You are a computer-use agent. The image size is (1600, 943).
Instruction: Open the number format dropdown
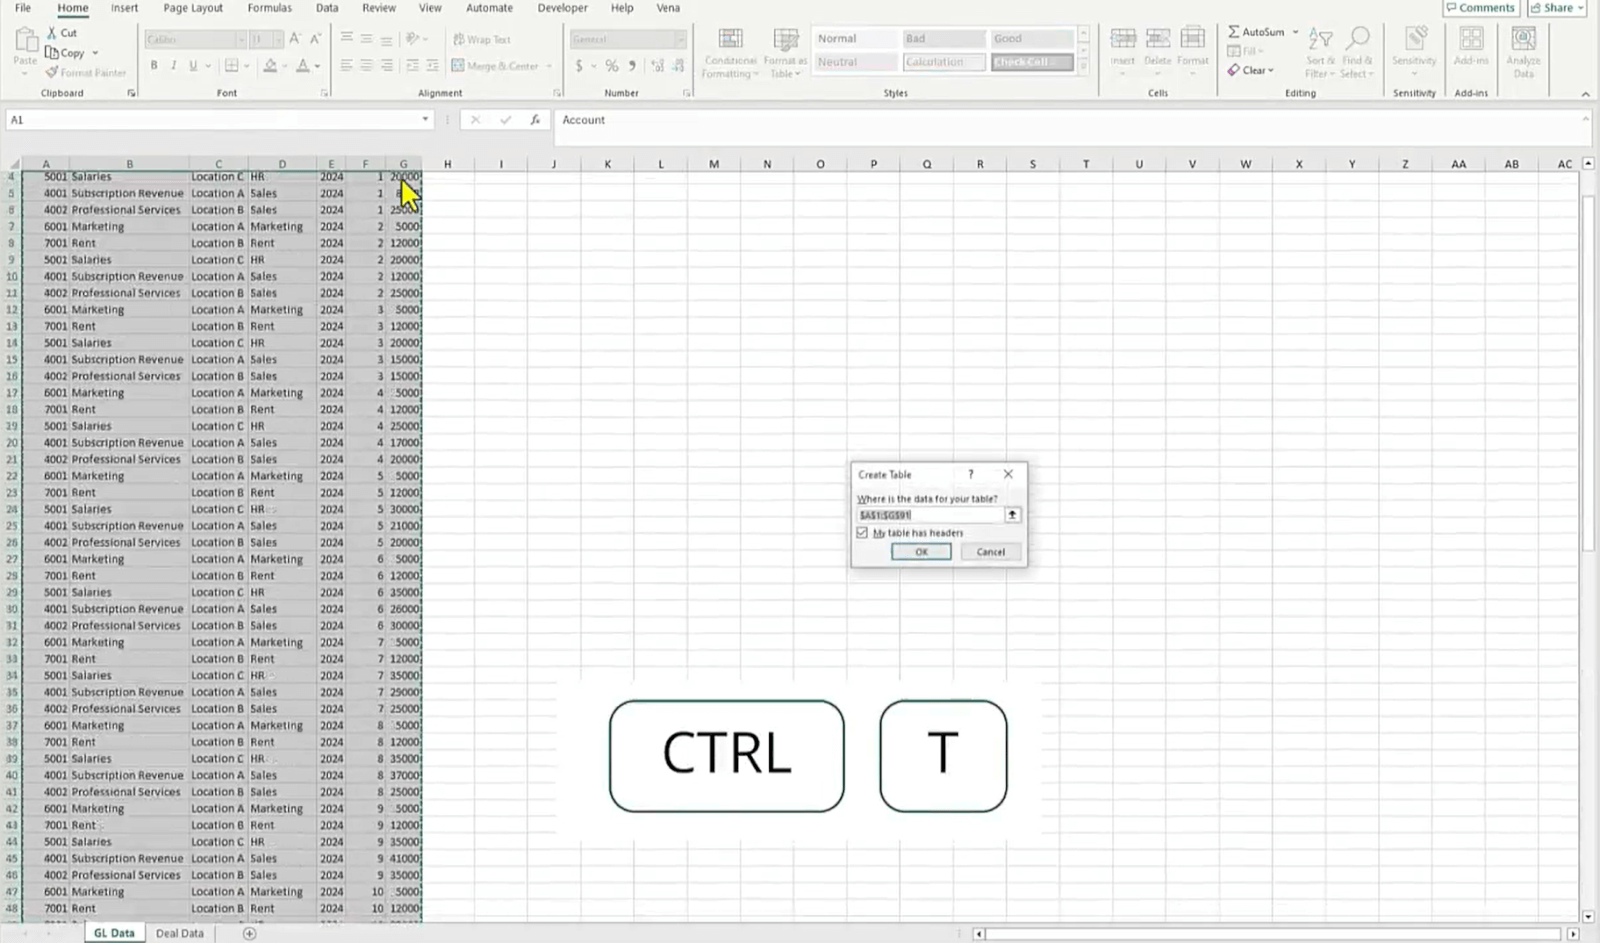point(682,39)
